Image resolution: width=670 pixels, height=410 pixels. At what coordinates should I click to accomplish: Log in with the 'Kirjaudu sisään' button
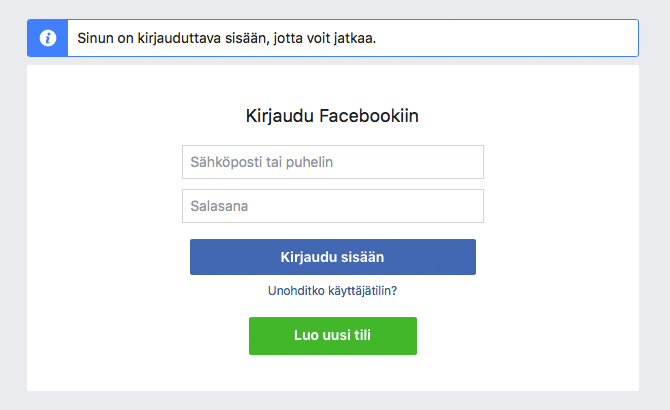point(332,257)
